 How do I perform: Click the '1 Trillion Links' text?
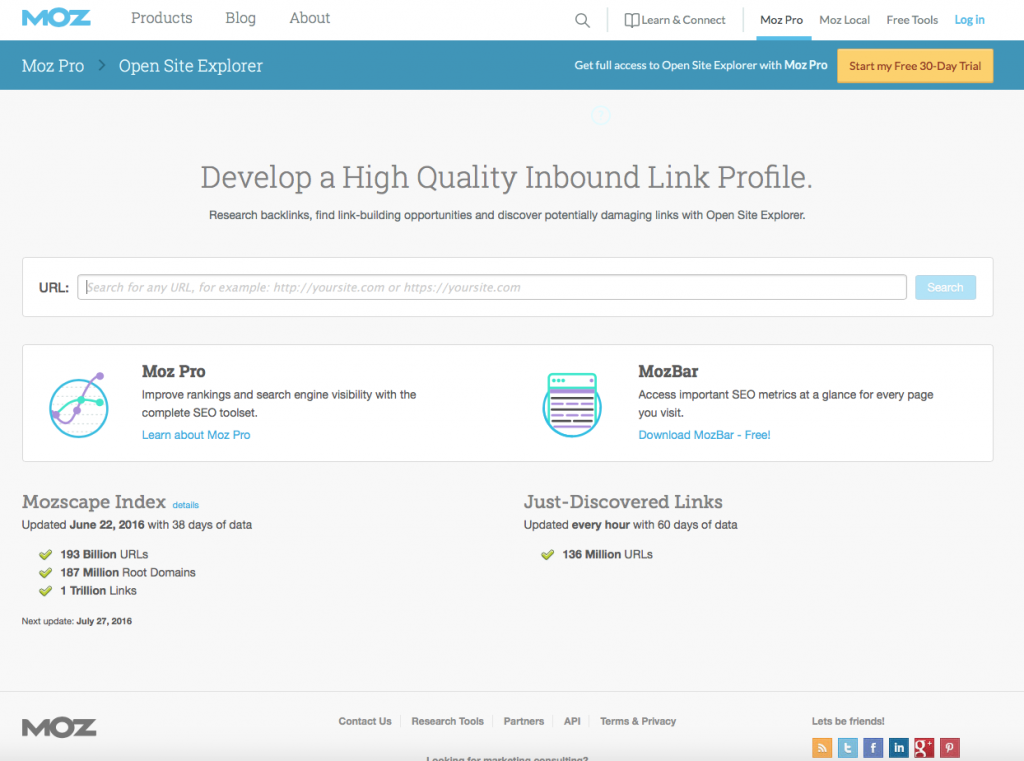click(x=99, y=591)
